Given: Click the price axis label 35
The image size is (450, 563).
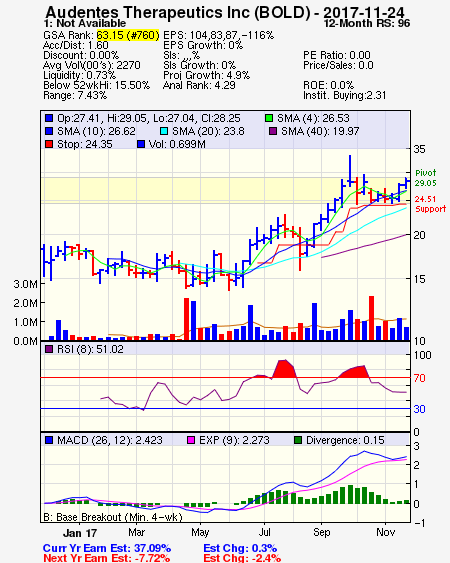Looking at the screenshot, I should pyautogui.click(x=419, y=149).
